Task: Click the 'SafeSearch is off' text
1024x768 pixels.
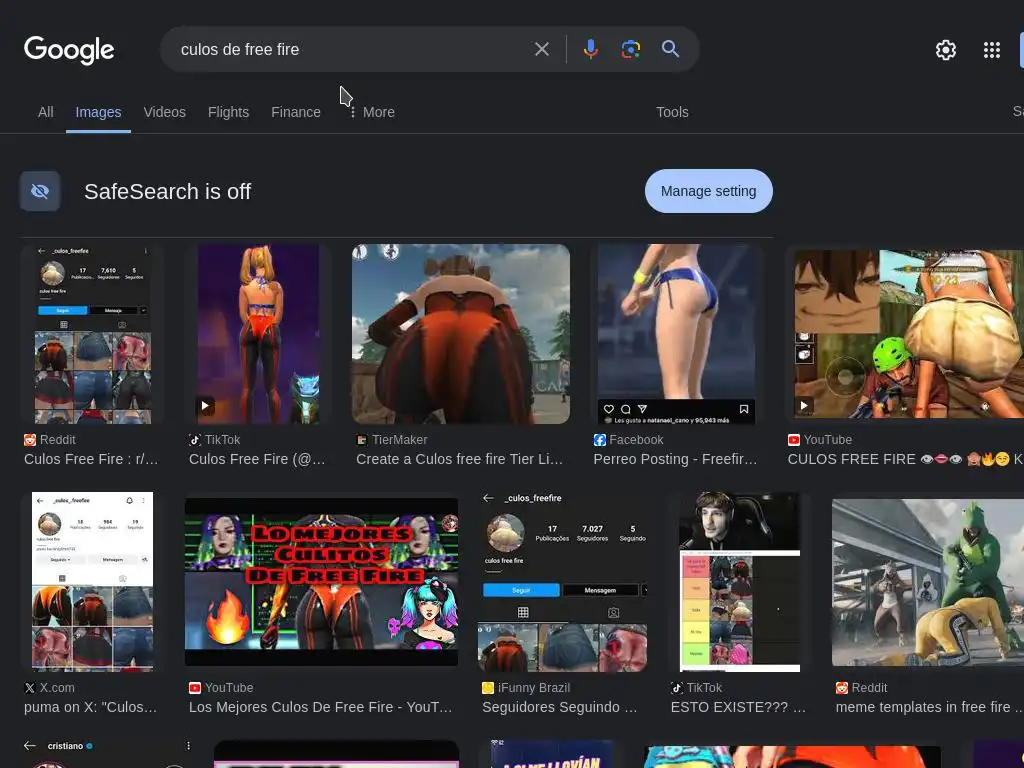Action: pos(167,191)
